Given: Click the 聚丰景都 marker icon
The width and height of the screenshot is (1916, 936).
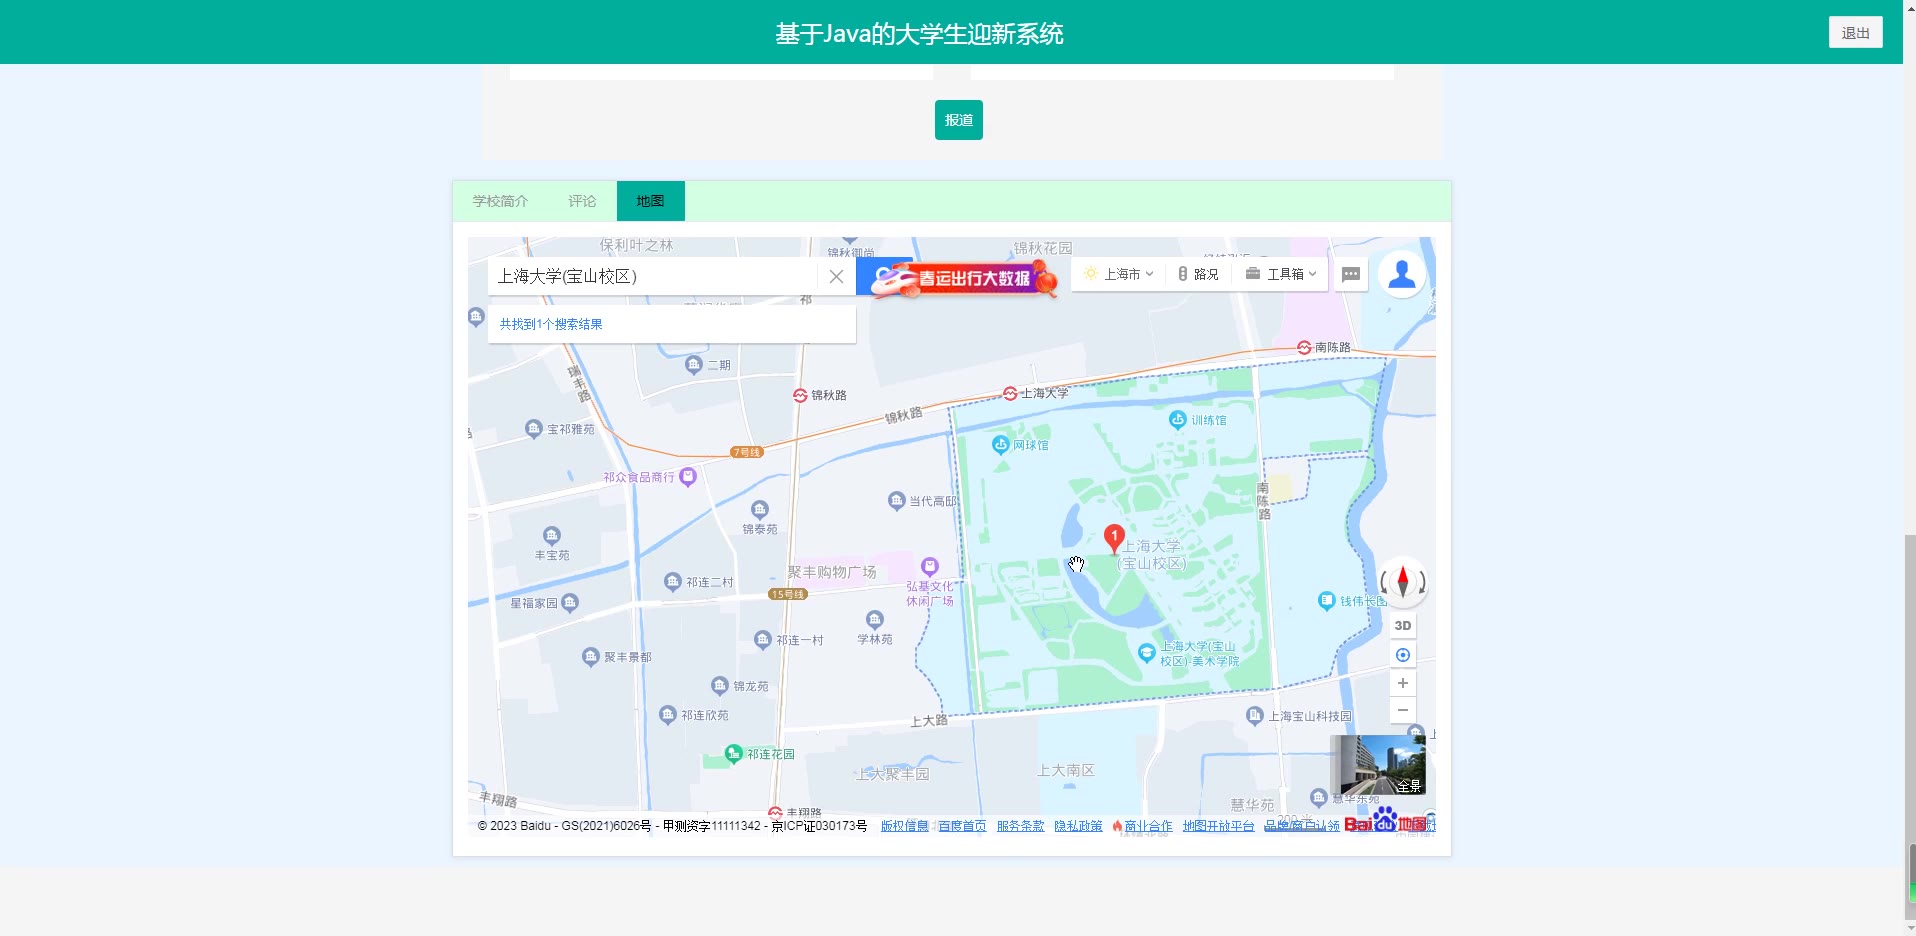Looking at the screenshot, I should pyautogui.click(x=590, y=657).
